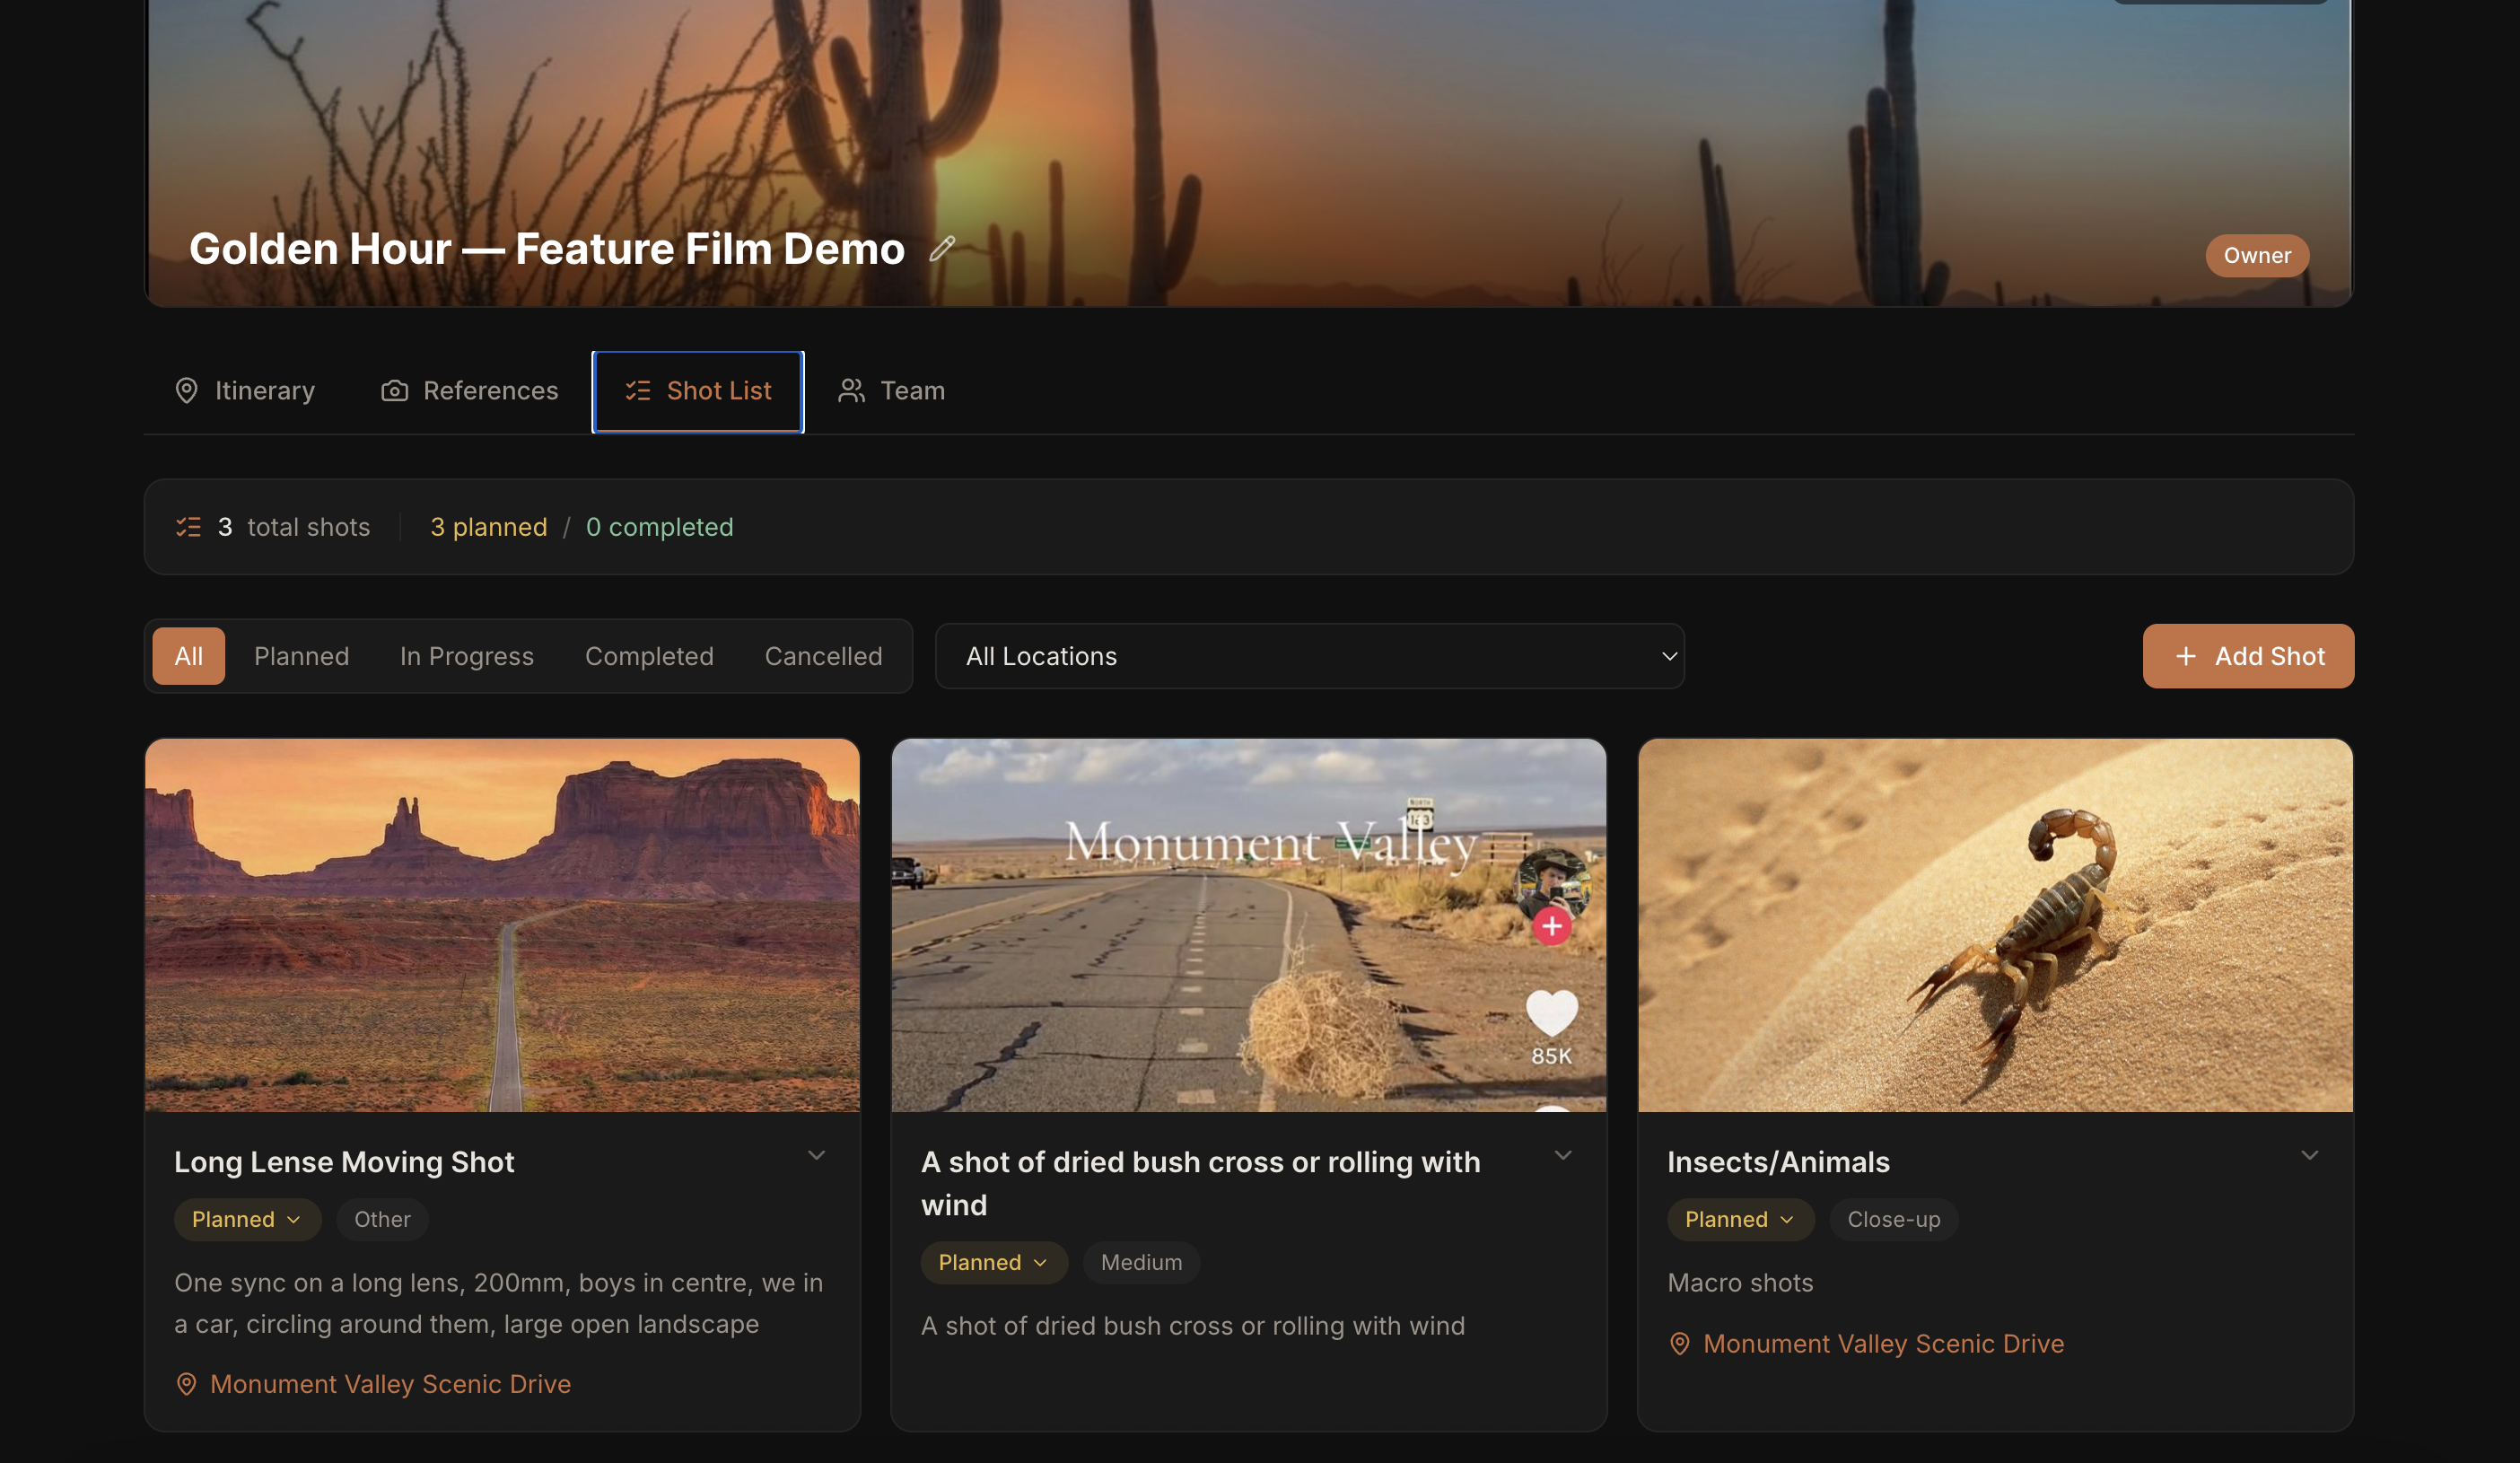
Task: Click the 0 completed progress indicator
Action: pos(659,527)
